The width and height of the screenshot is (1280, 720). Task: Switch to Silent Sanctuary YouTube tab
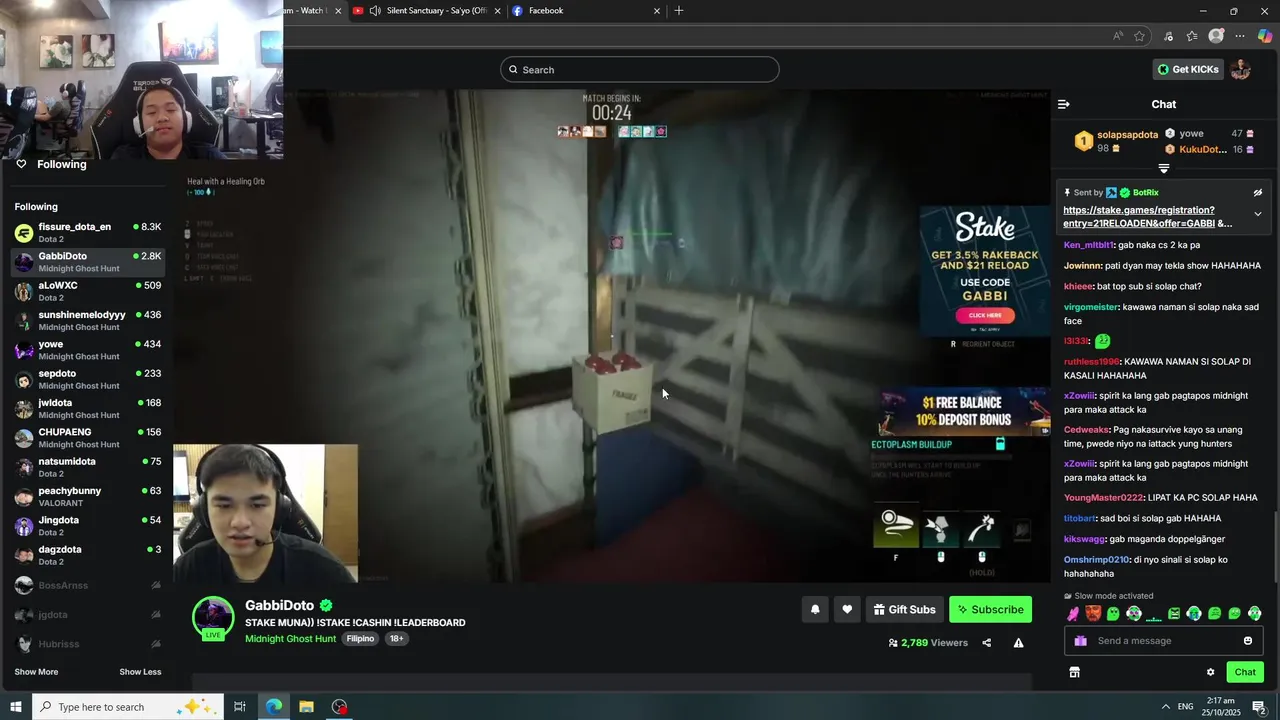click(x=425, y=11)
